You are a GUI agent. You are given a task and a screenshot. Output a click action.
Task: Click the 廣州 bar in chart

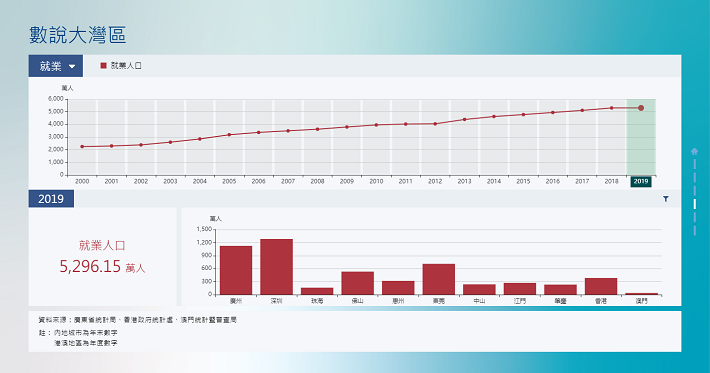tap(236, 270)
